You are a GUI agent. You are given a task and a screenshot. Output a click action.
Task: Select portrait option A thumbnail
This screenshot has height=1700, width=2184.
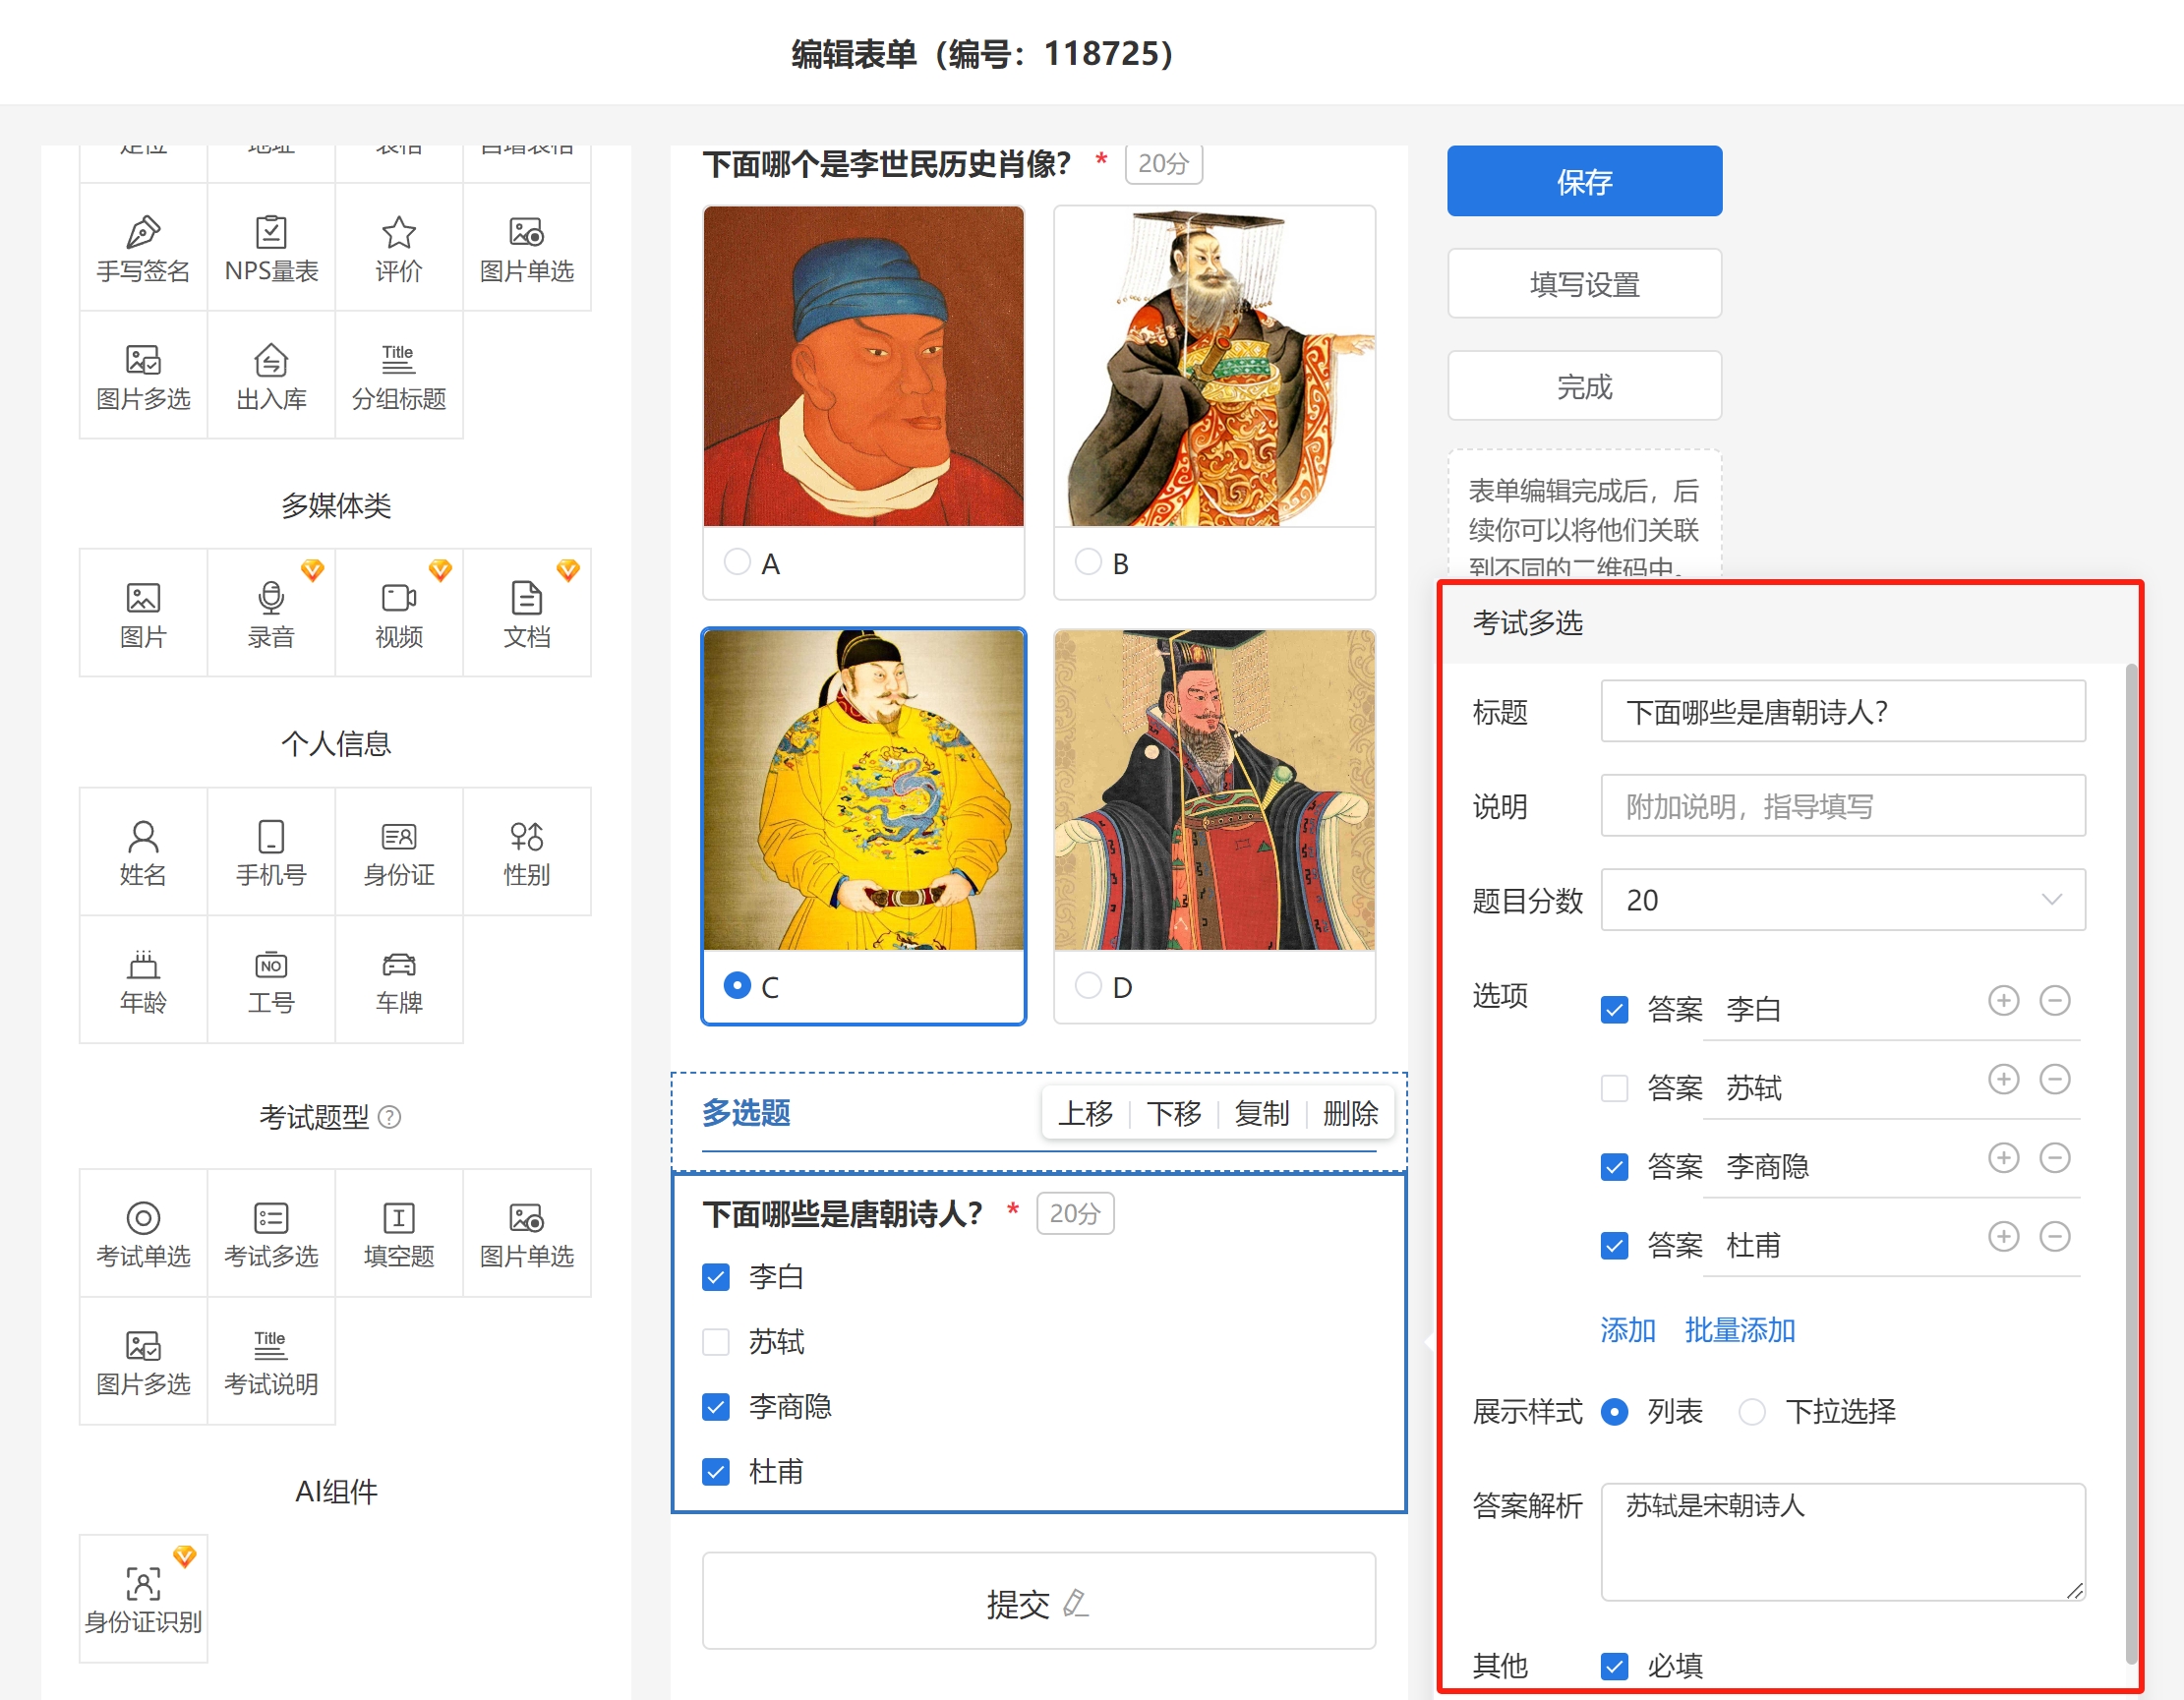tap(863, 367)
